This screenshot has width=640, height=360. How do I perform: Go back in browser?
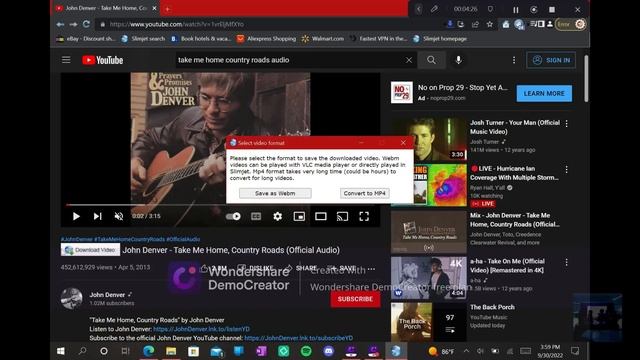(x=60, y=24)
